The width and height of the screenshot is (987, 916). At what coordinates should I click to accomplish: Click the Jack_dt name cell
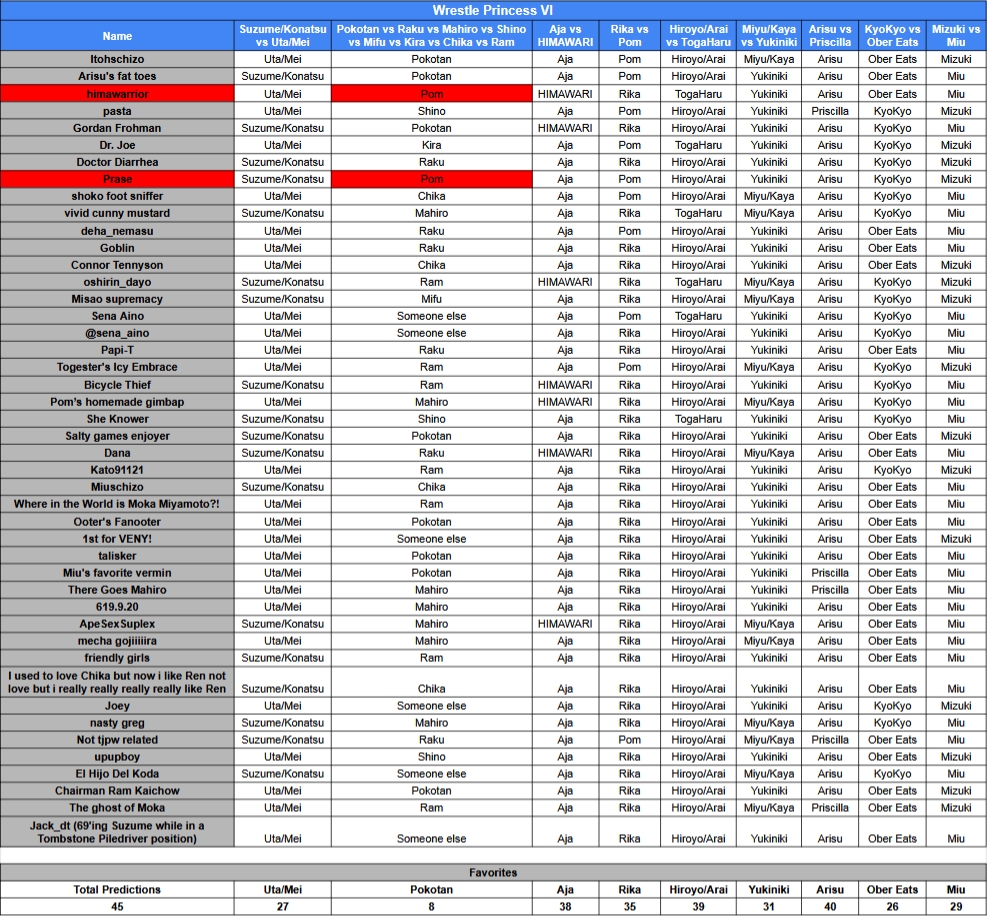click(x=117, y=832)
